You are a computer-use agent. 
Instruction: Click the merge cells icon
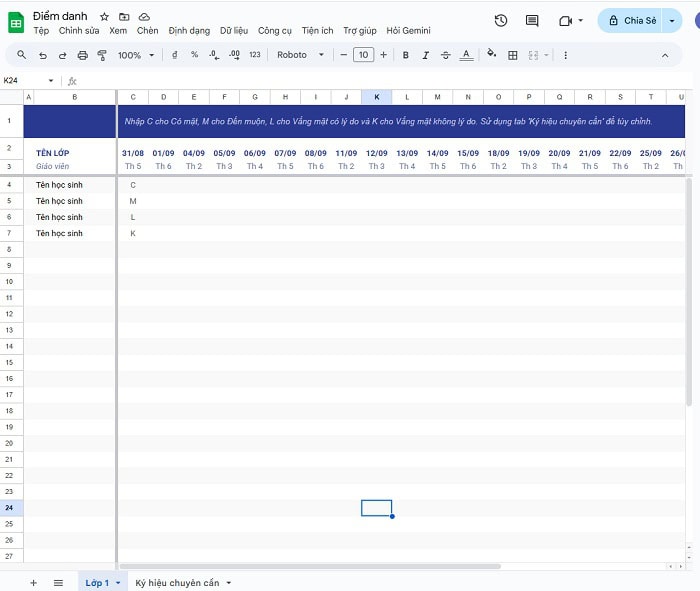coord(533,55)
